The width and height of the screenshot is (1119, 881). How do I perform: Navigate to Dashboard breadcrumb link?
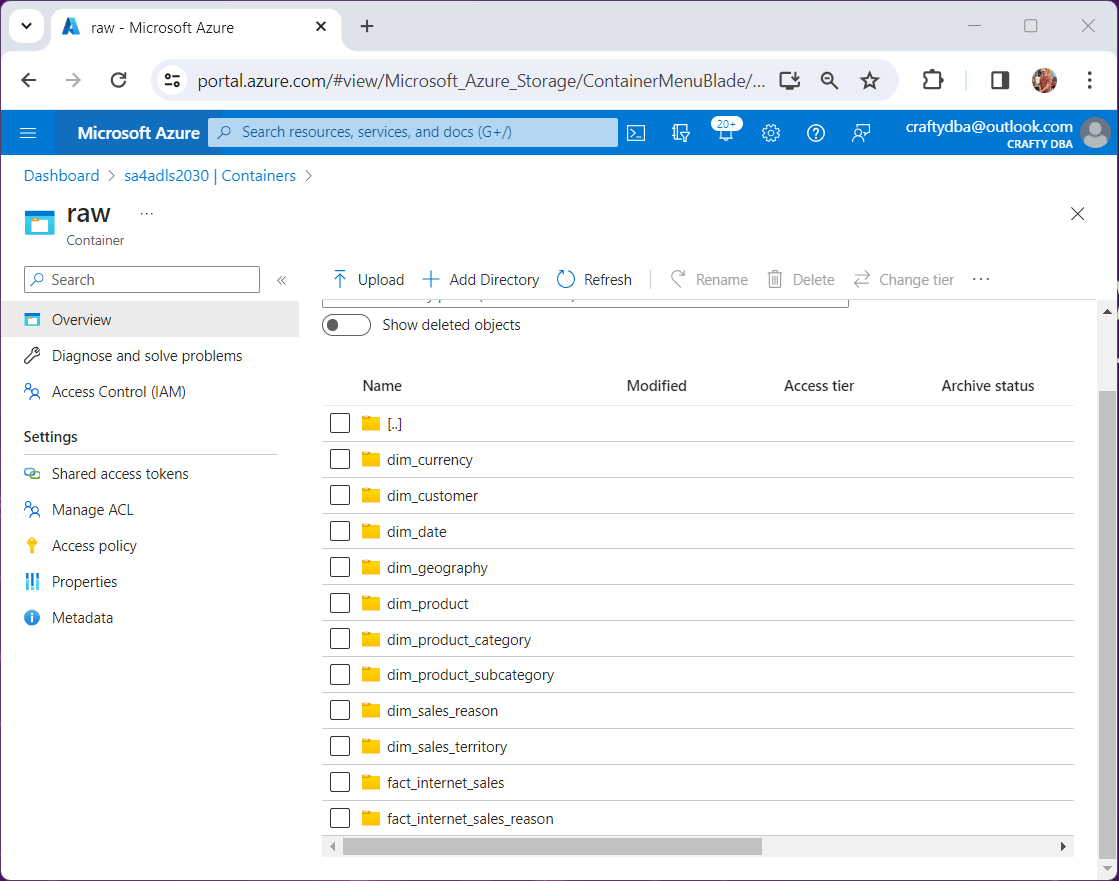tap(61, 176)
